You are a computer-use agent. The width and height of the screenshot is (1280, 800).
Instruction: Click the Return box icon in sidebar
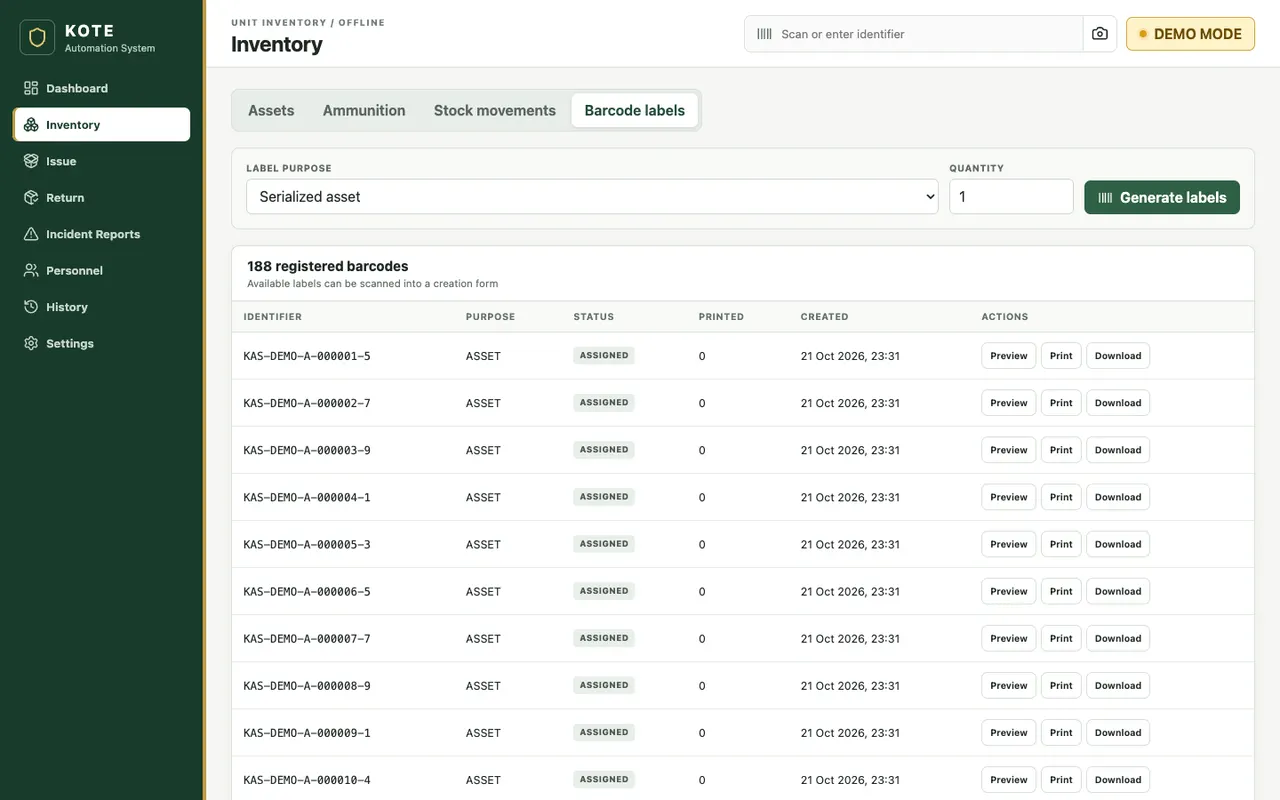pos(31,198)
